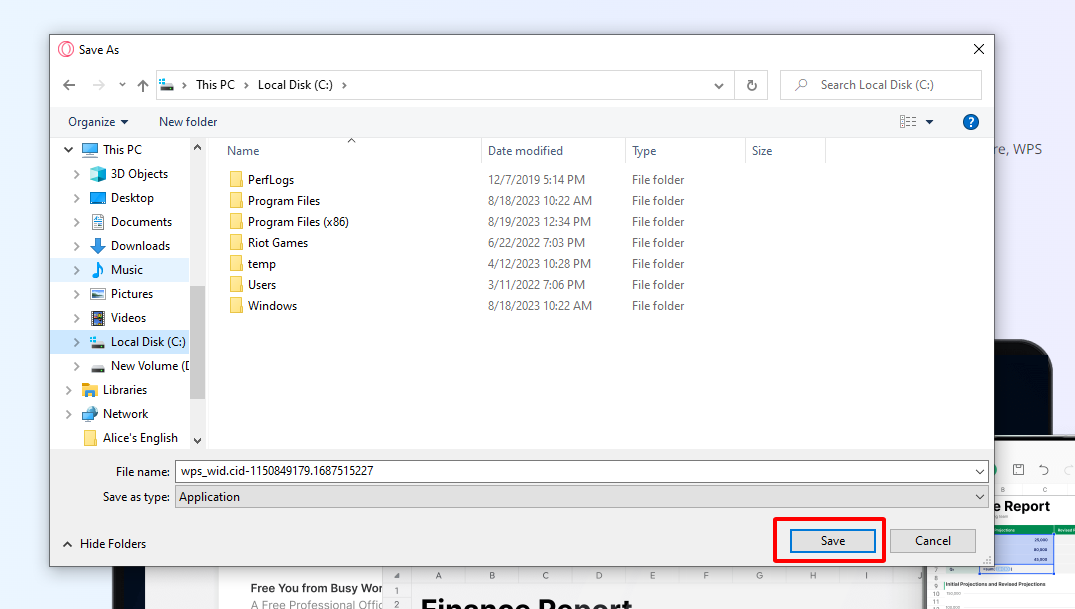Refresh the Local Disk (C:) listing
The image size is (1075, 609).
[751, 85]
